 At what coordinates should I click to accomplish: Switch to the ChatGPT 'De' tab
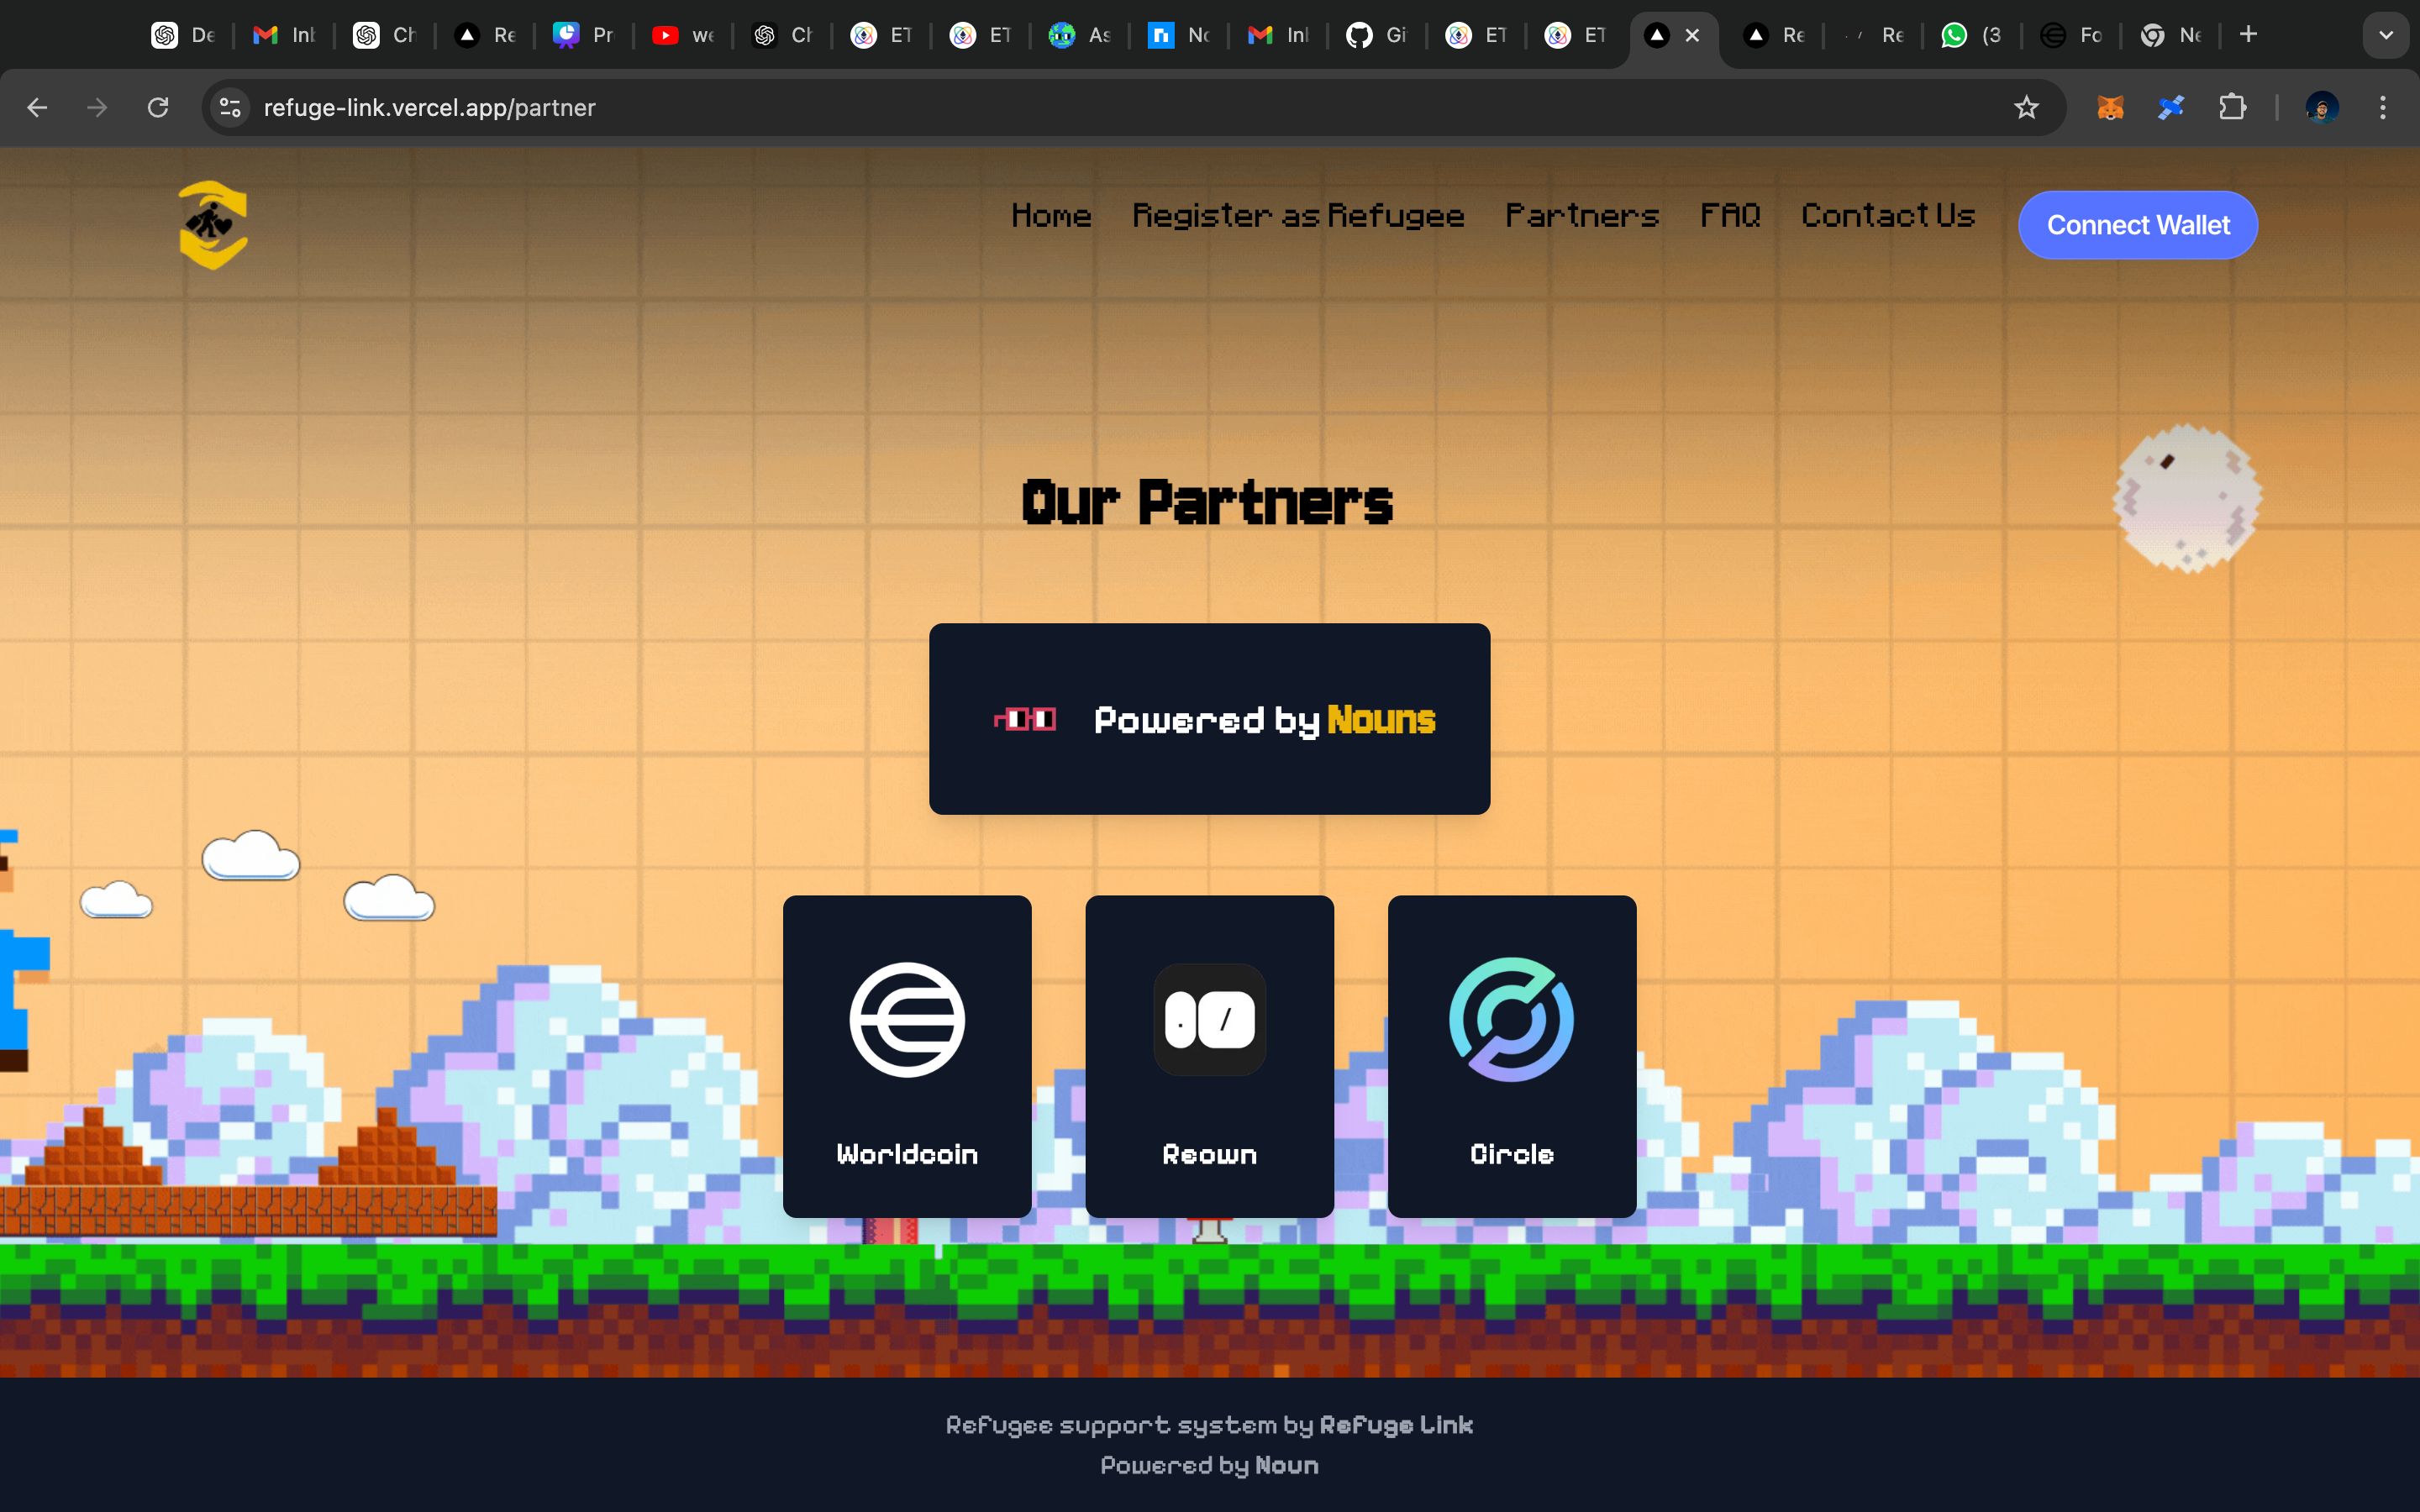pyautogui.click(x=184, y=35)
